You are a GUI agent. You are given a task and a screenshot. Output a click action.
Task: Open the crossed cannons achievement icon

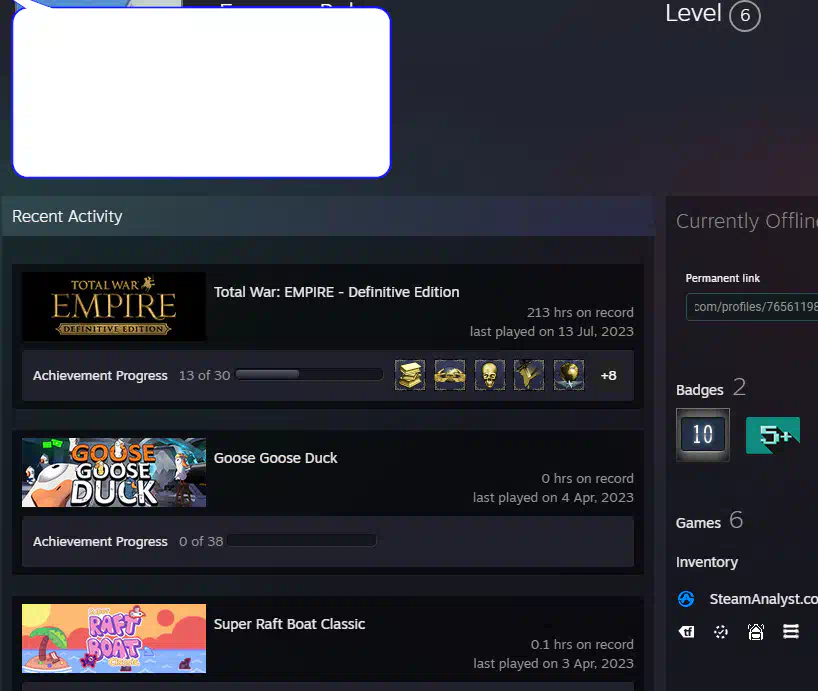pyautogui.click(x=450, y=375)
